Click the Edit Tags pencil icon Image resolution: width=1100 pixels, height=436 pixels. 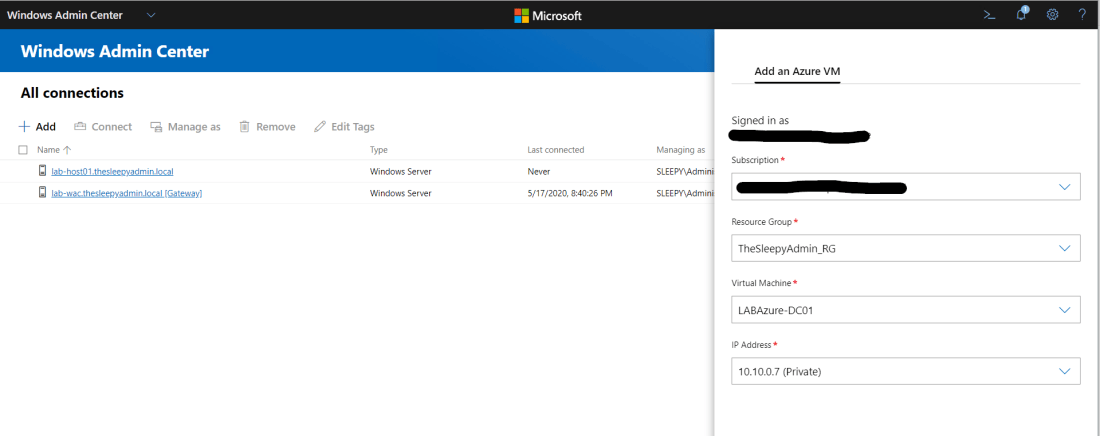coord(320,127)
